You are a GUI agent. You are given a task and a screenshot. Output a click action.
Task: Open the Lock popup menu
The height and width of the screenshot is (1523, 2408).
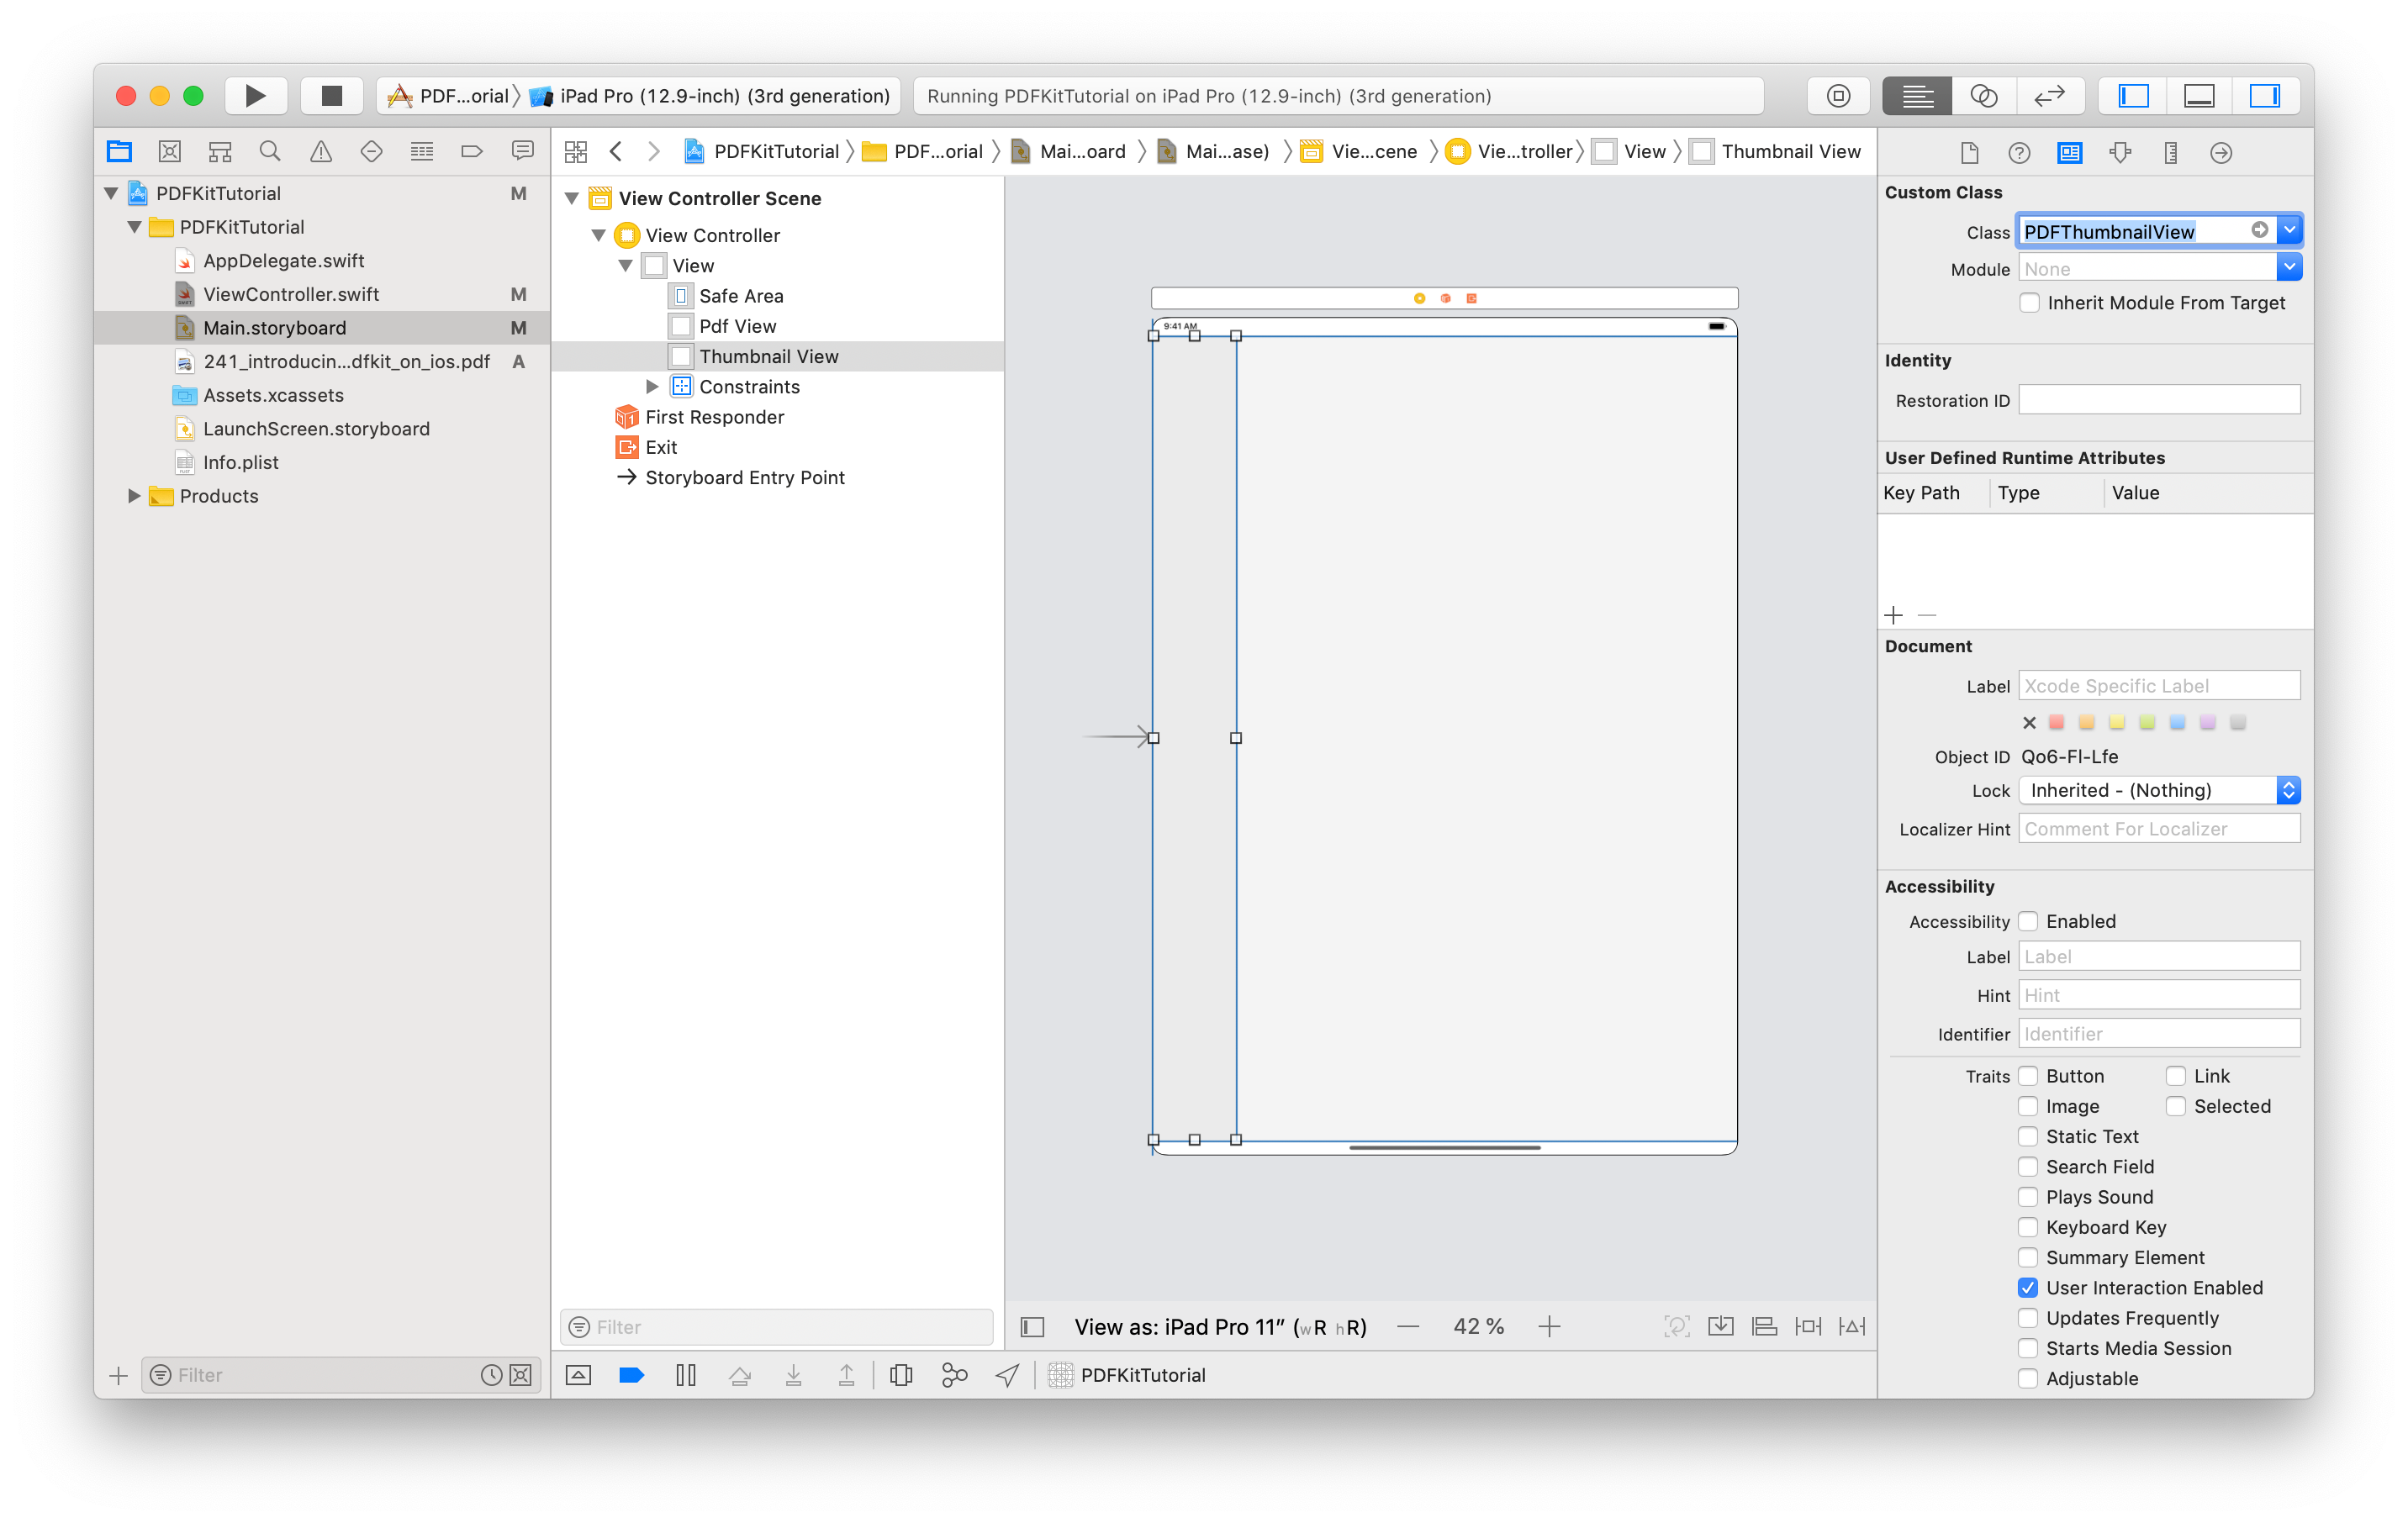click(x=2159, y=790)
